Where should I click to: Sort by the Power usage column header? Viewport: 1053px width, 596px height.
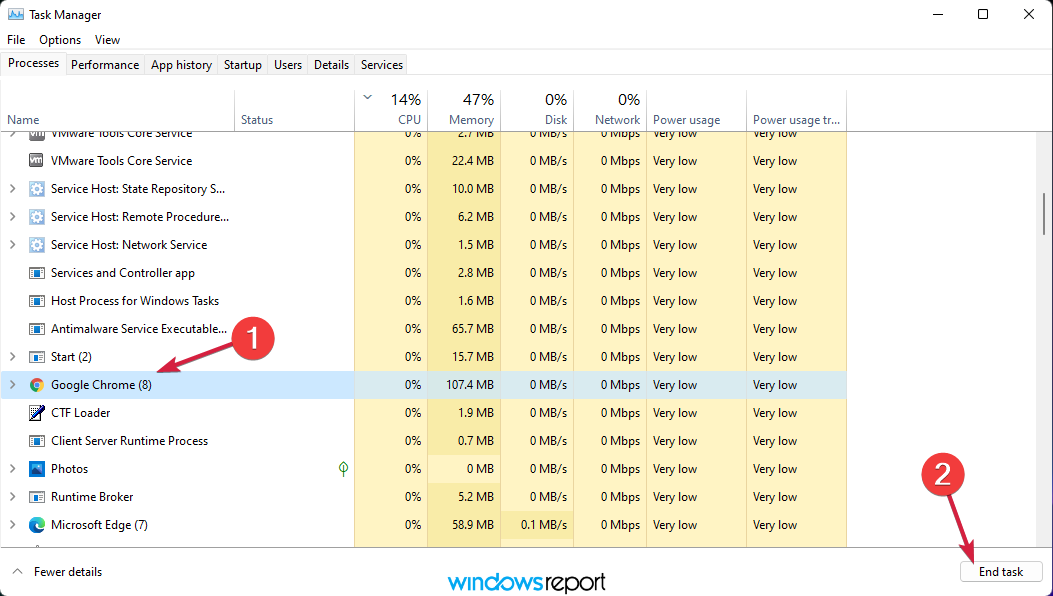pos(696,111)
